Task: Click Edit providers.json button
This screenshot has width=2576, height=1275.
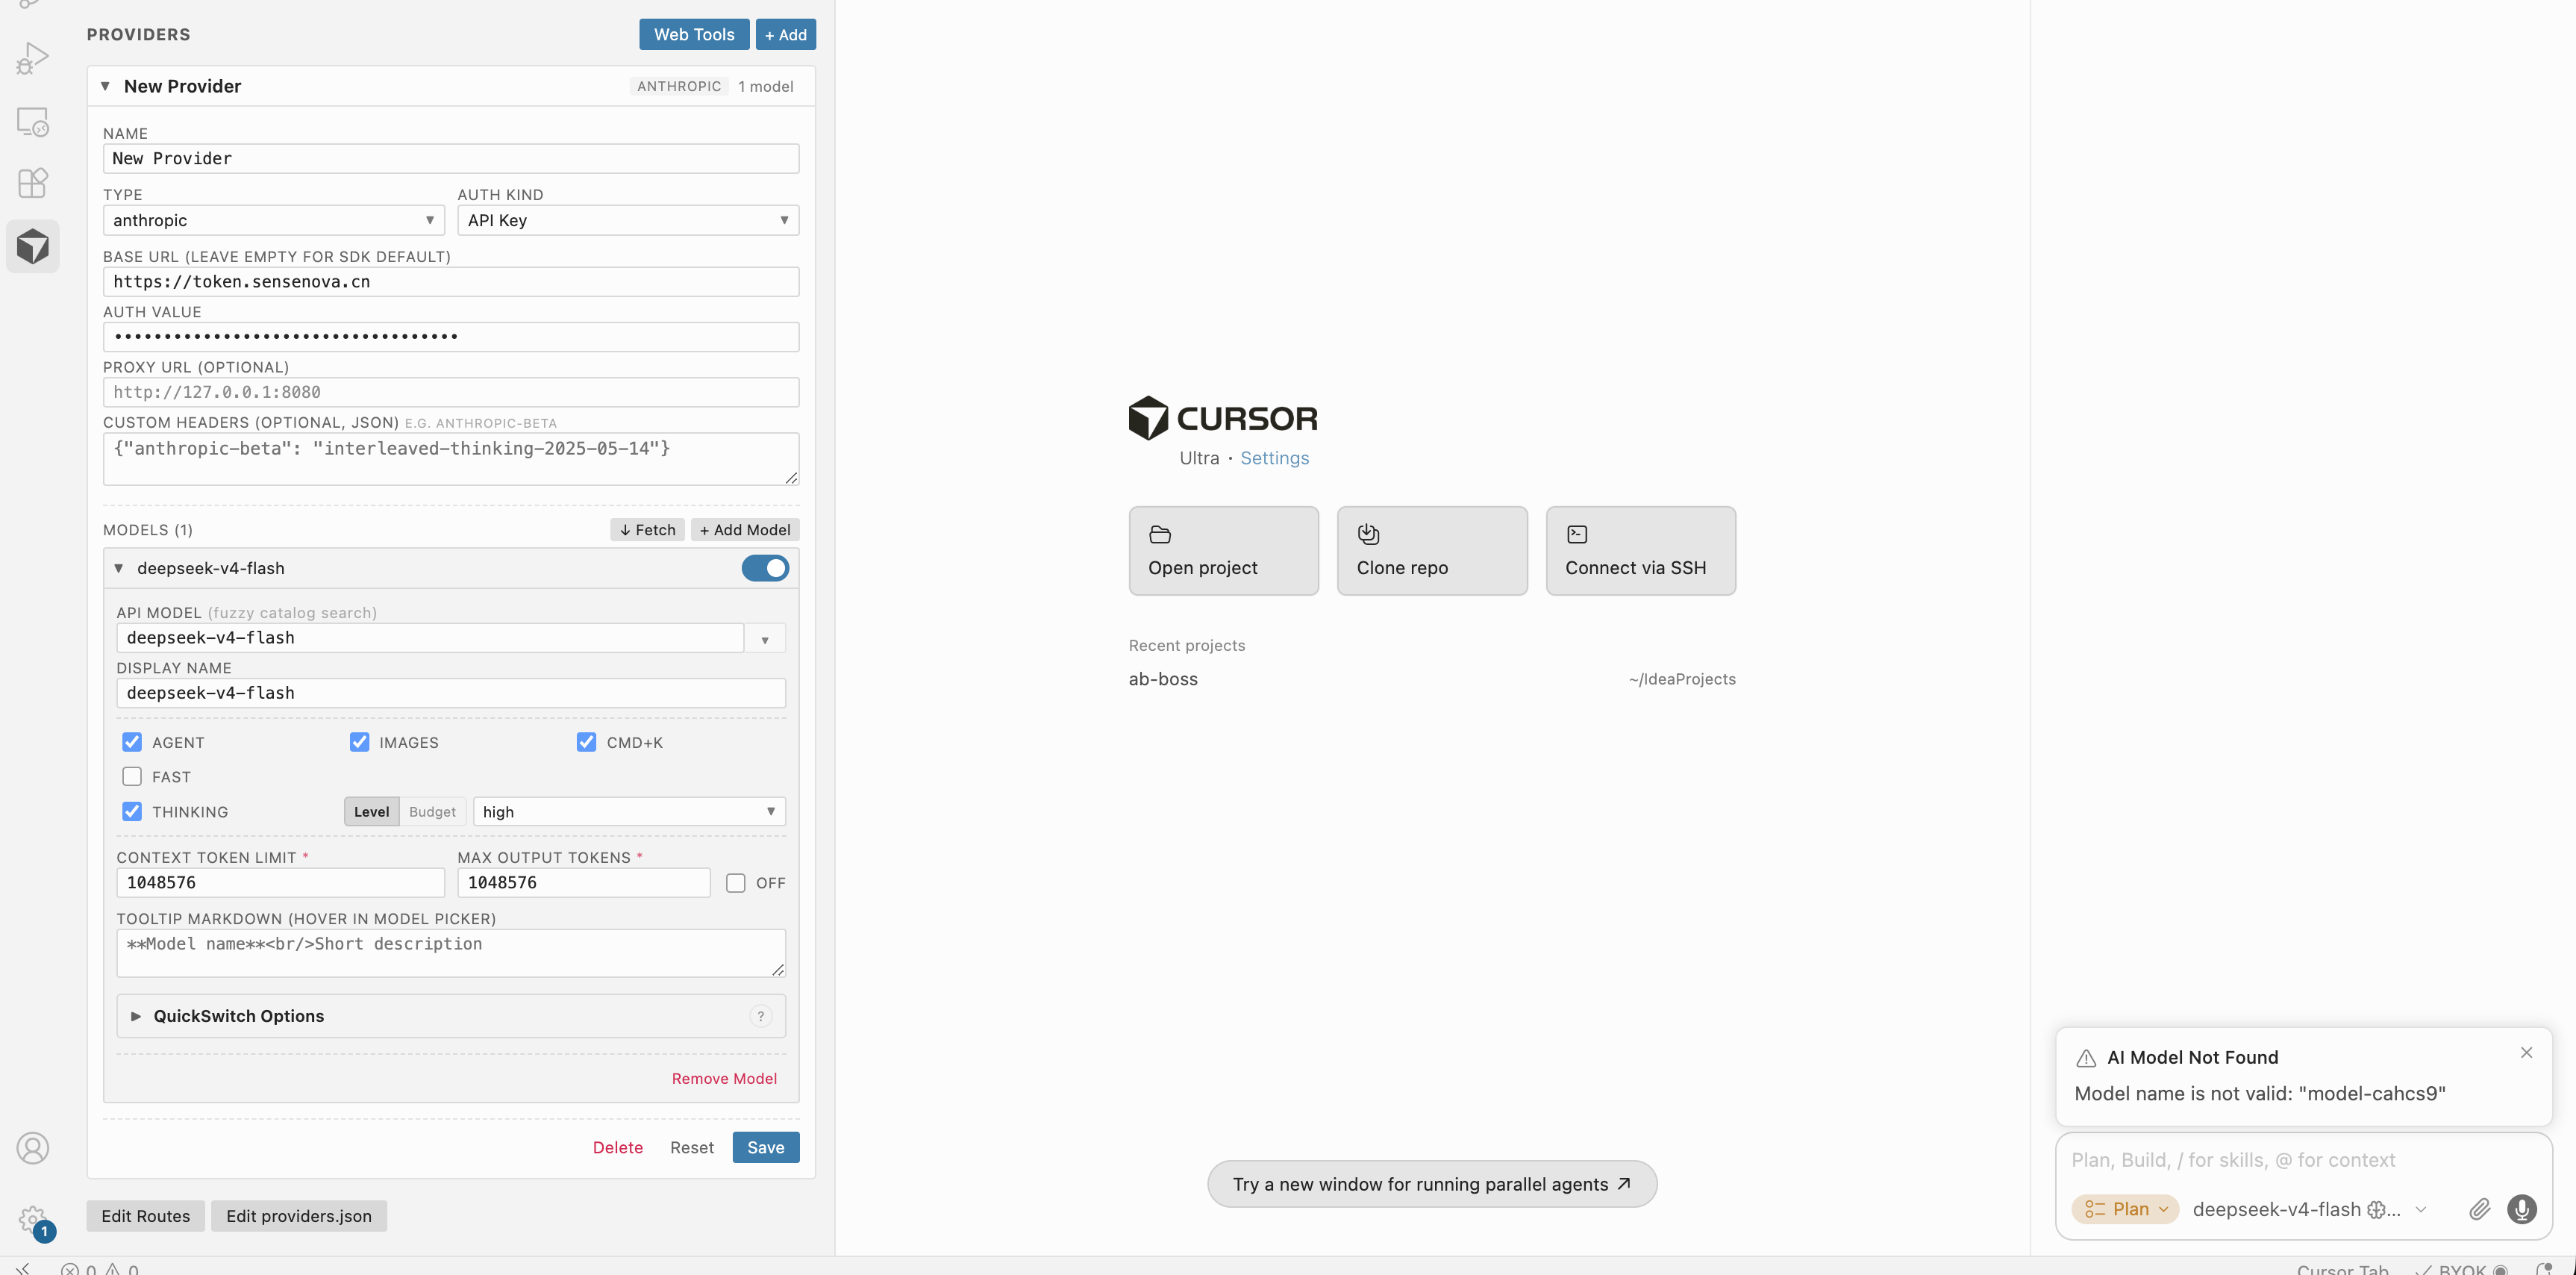Action: [x=298, y=1216]
